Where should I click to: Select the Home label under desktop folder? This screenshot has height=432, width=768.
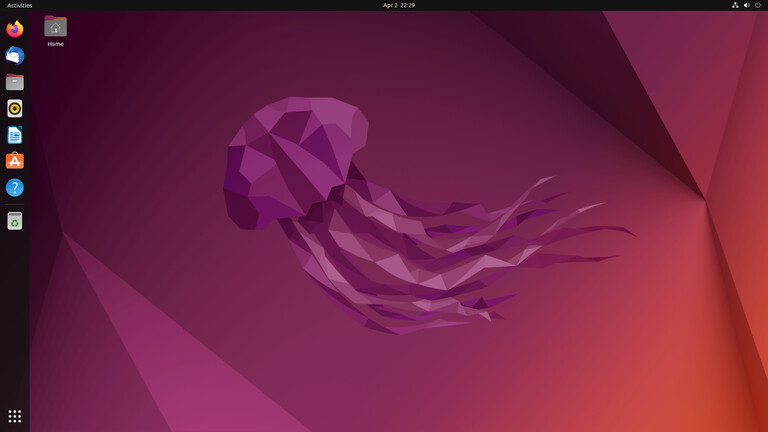pyautogui.click(x=55, y=44)
